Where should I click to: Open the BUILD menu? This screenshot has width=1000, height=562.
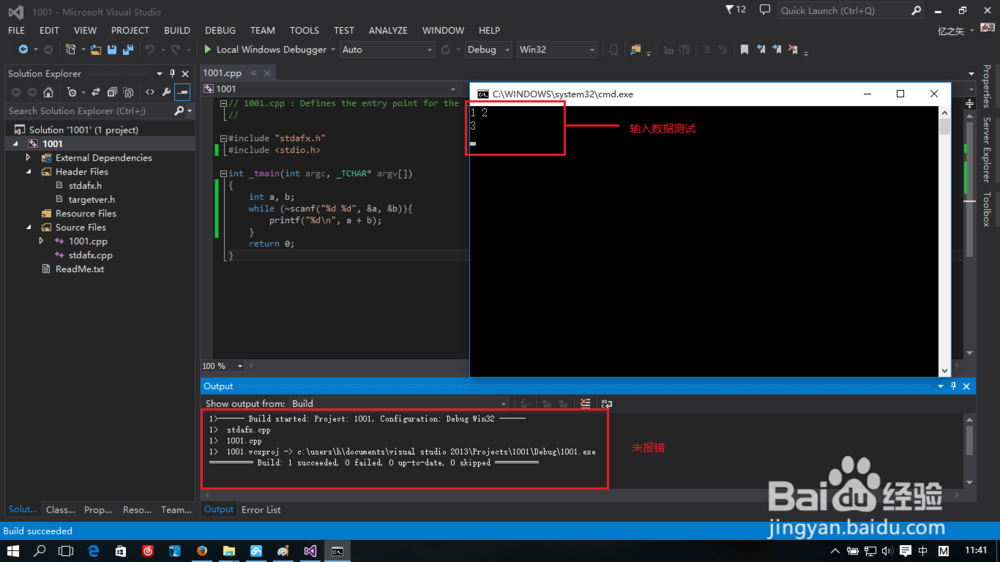[177, 30]
